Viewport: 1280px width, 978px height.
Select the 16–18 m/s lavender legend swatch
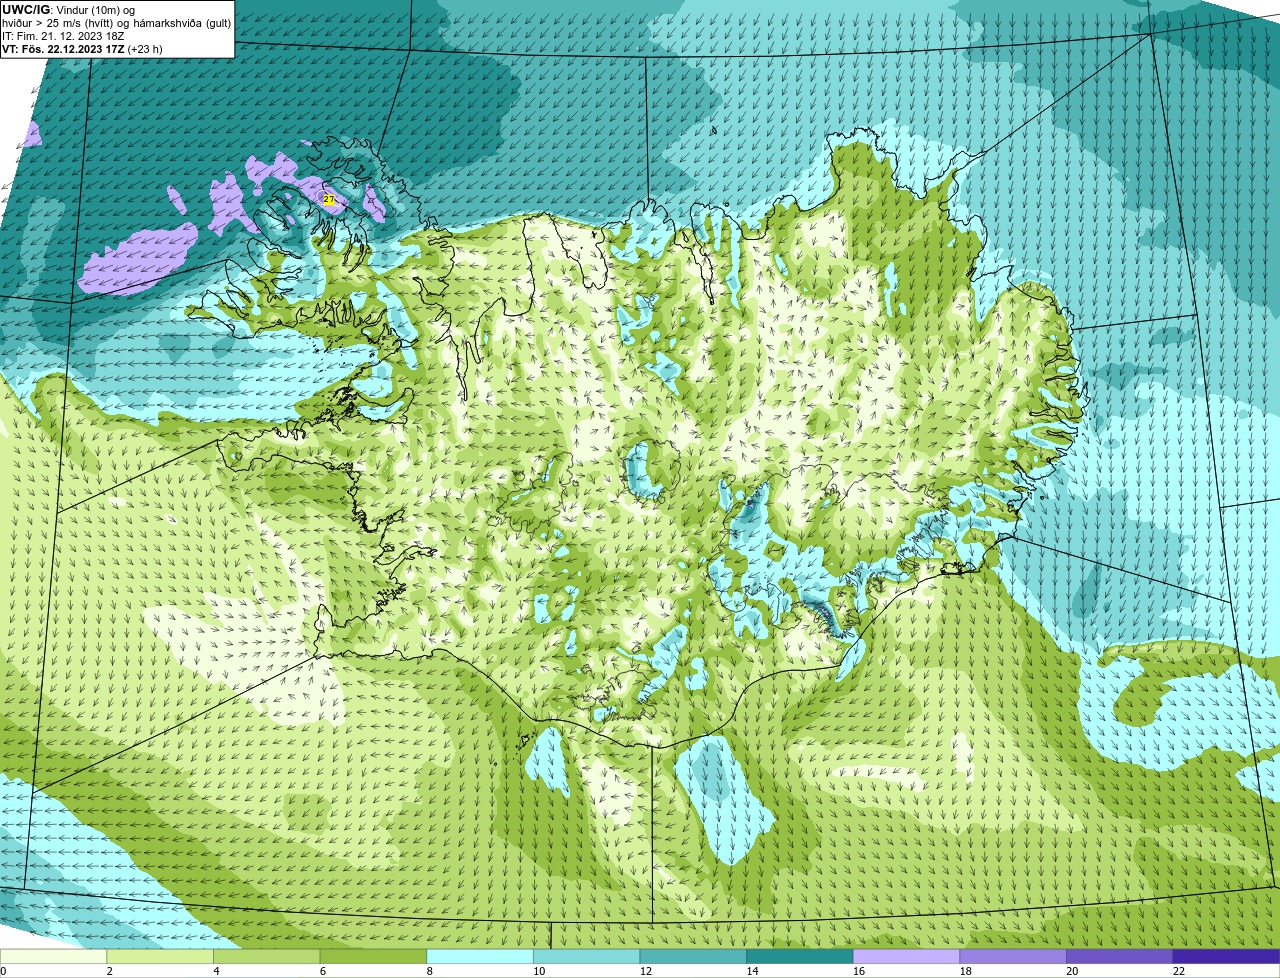(x=907, y=956)
